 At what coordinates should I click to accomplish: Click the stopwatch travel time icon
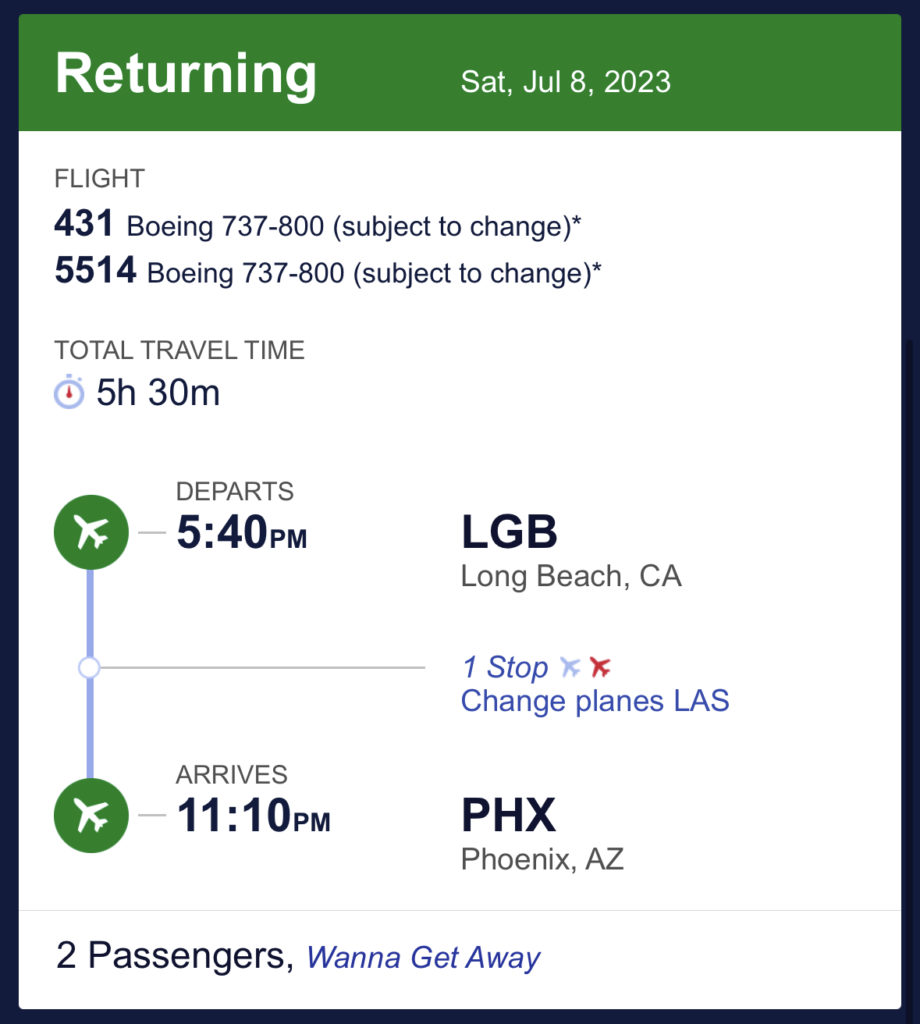(69, 392)
